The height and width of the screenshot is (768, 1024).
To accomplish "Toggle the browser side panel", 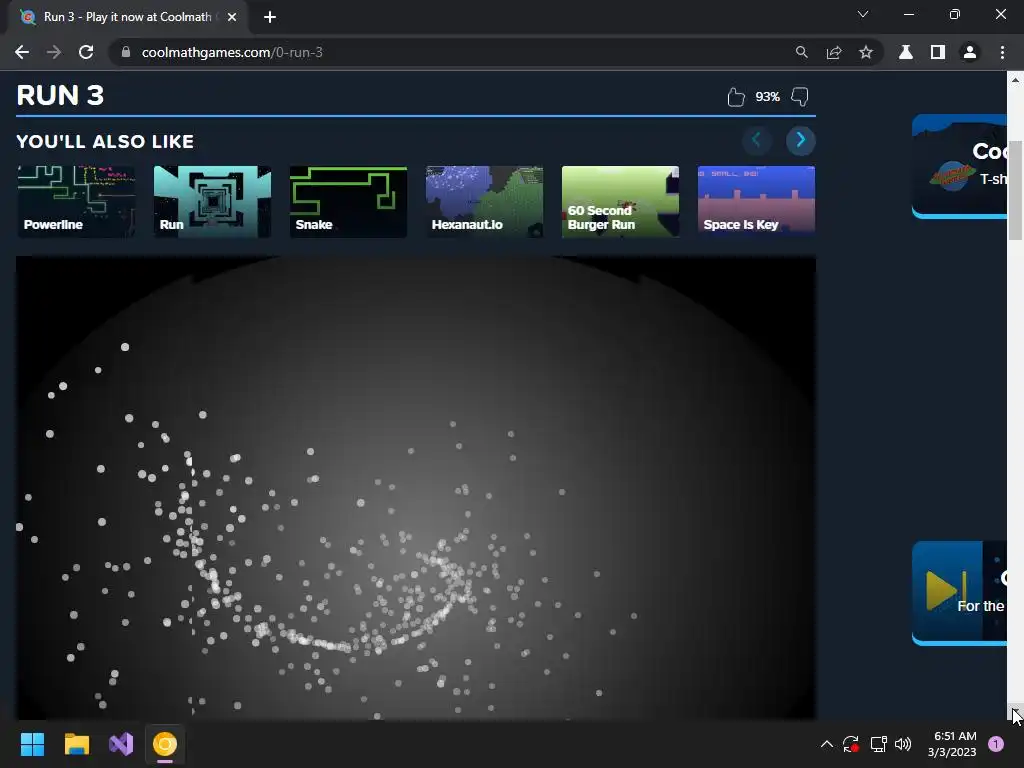I will [938, 52].
